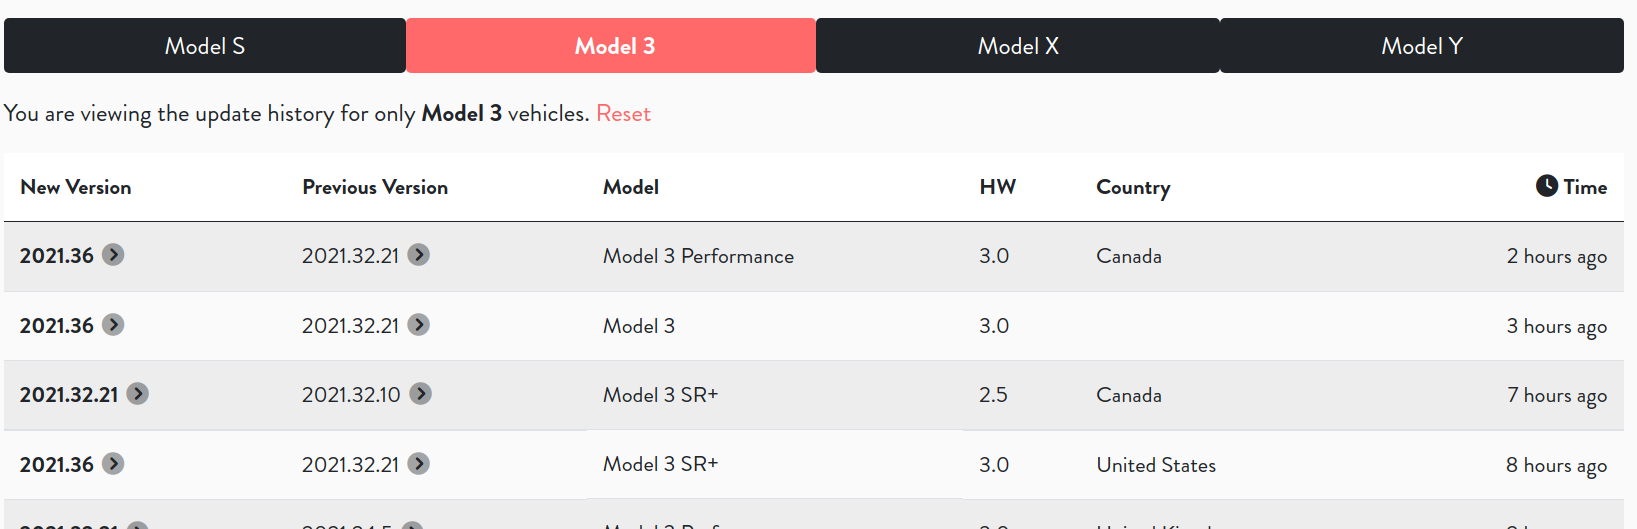Open arrow icon next to second-row 2021.36

pos(113,325)
